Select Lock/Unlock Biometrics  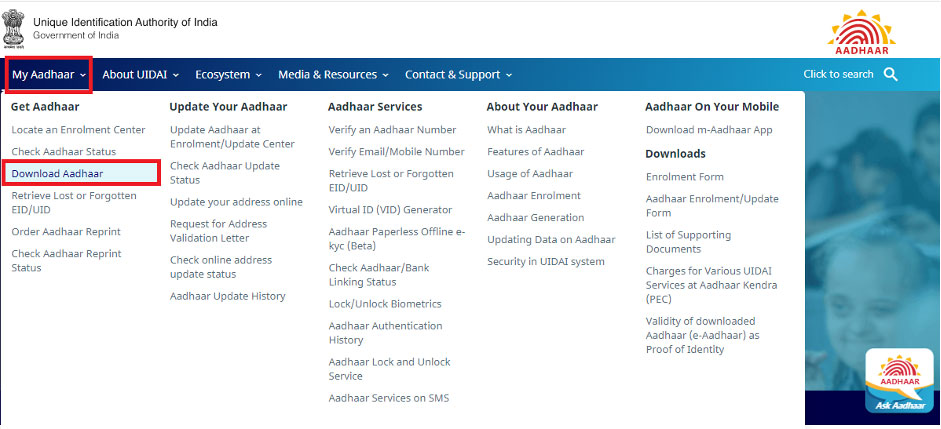pyautogui.click(x=385, y=304)
